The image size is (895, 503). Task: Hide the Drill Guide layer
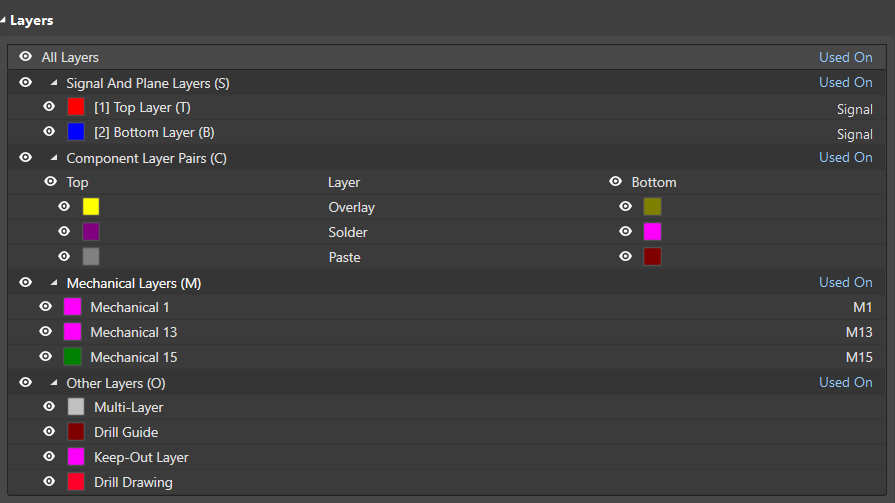click(49, 432)
